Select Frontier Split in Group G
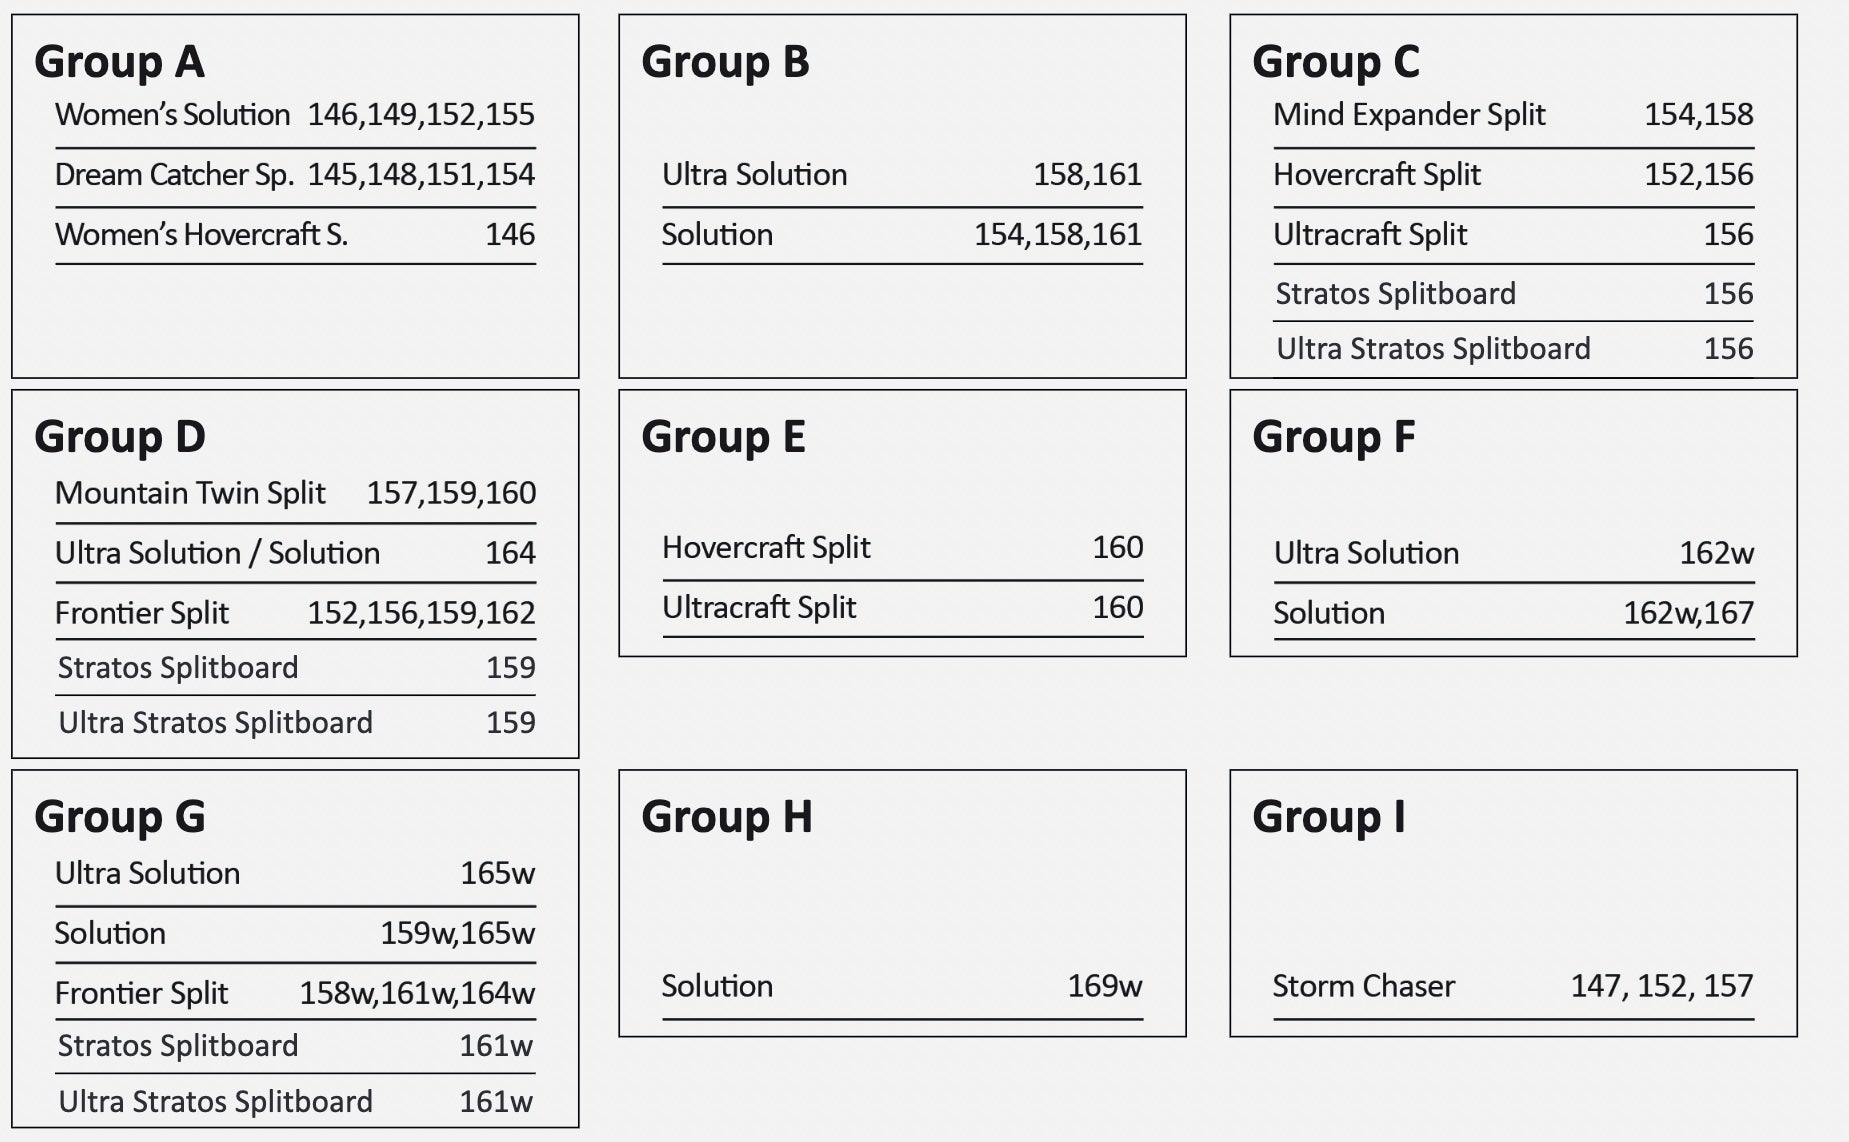This screenshot has width=1849, height=1142. 142,994
